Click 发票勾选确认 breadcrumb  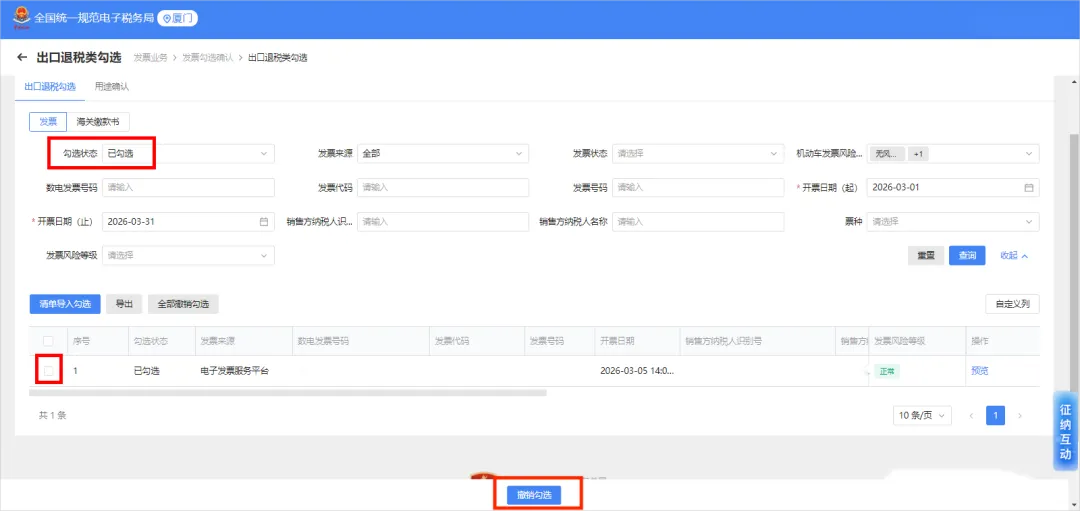(x=207, y=58)
